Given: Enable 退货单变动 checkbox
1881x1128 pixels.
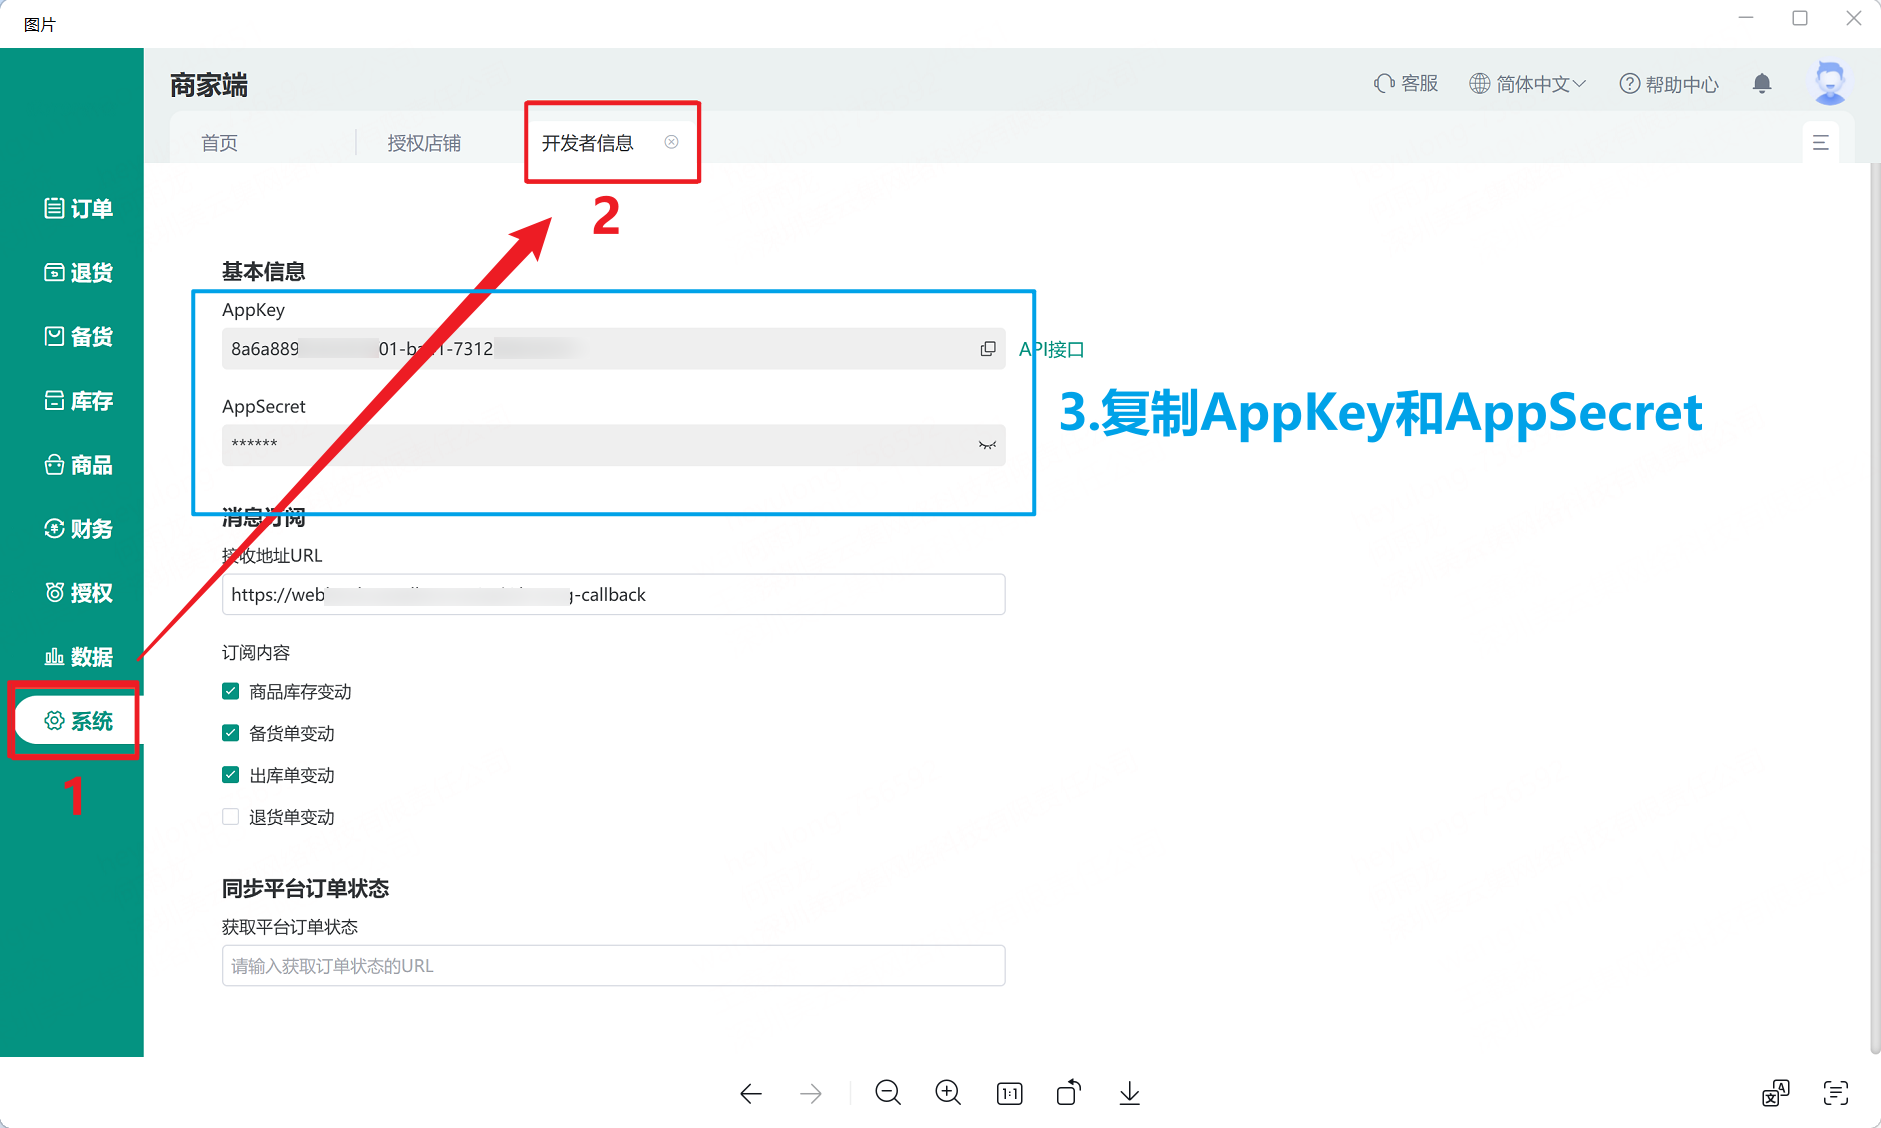Looking at the screenshot, I should (x=231, y=817).
